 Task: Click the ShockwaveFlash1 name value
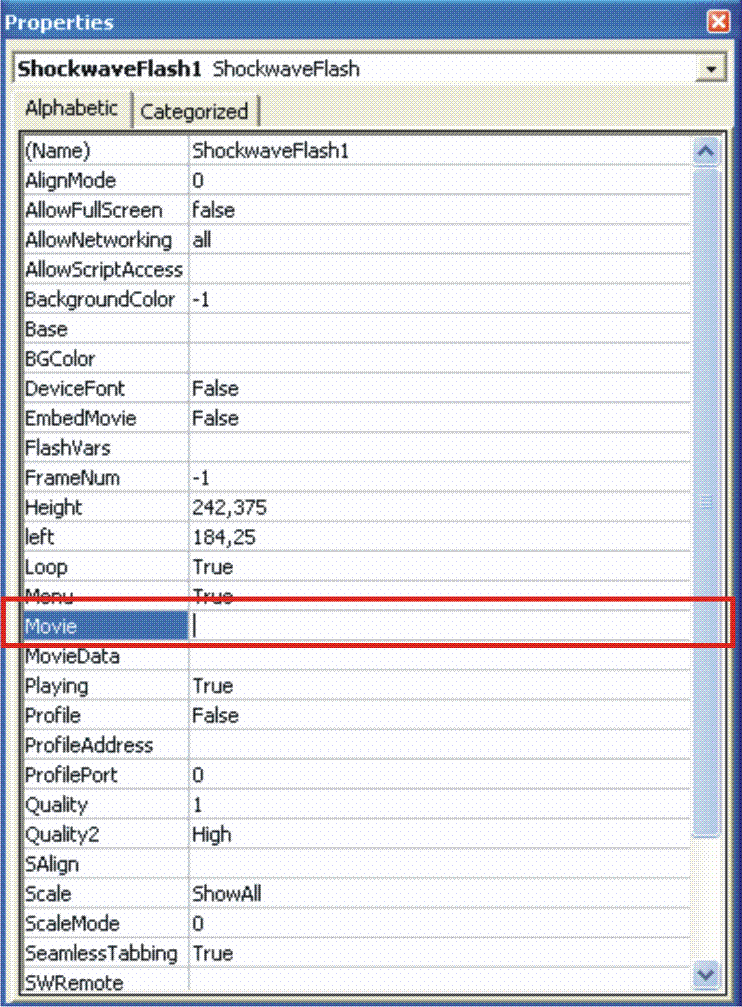click(x=270, y=151)
